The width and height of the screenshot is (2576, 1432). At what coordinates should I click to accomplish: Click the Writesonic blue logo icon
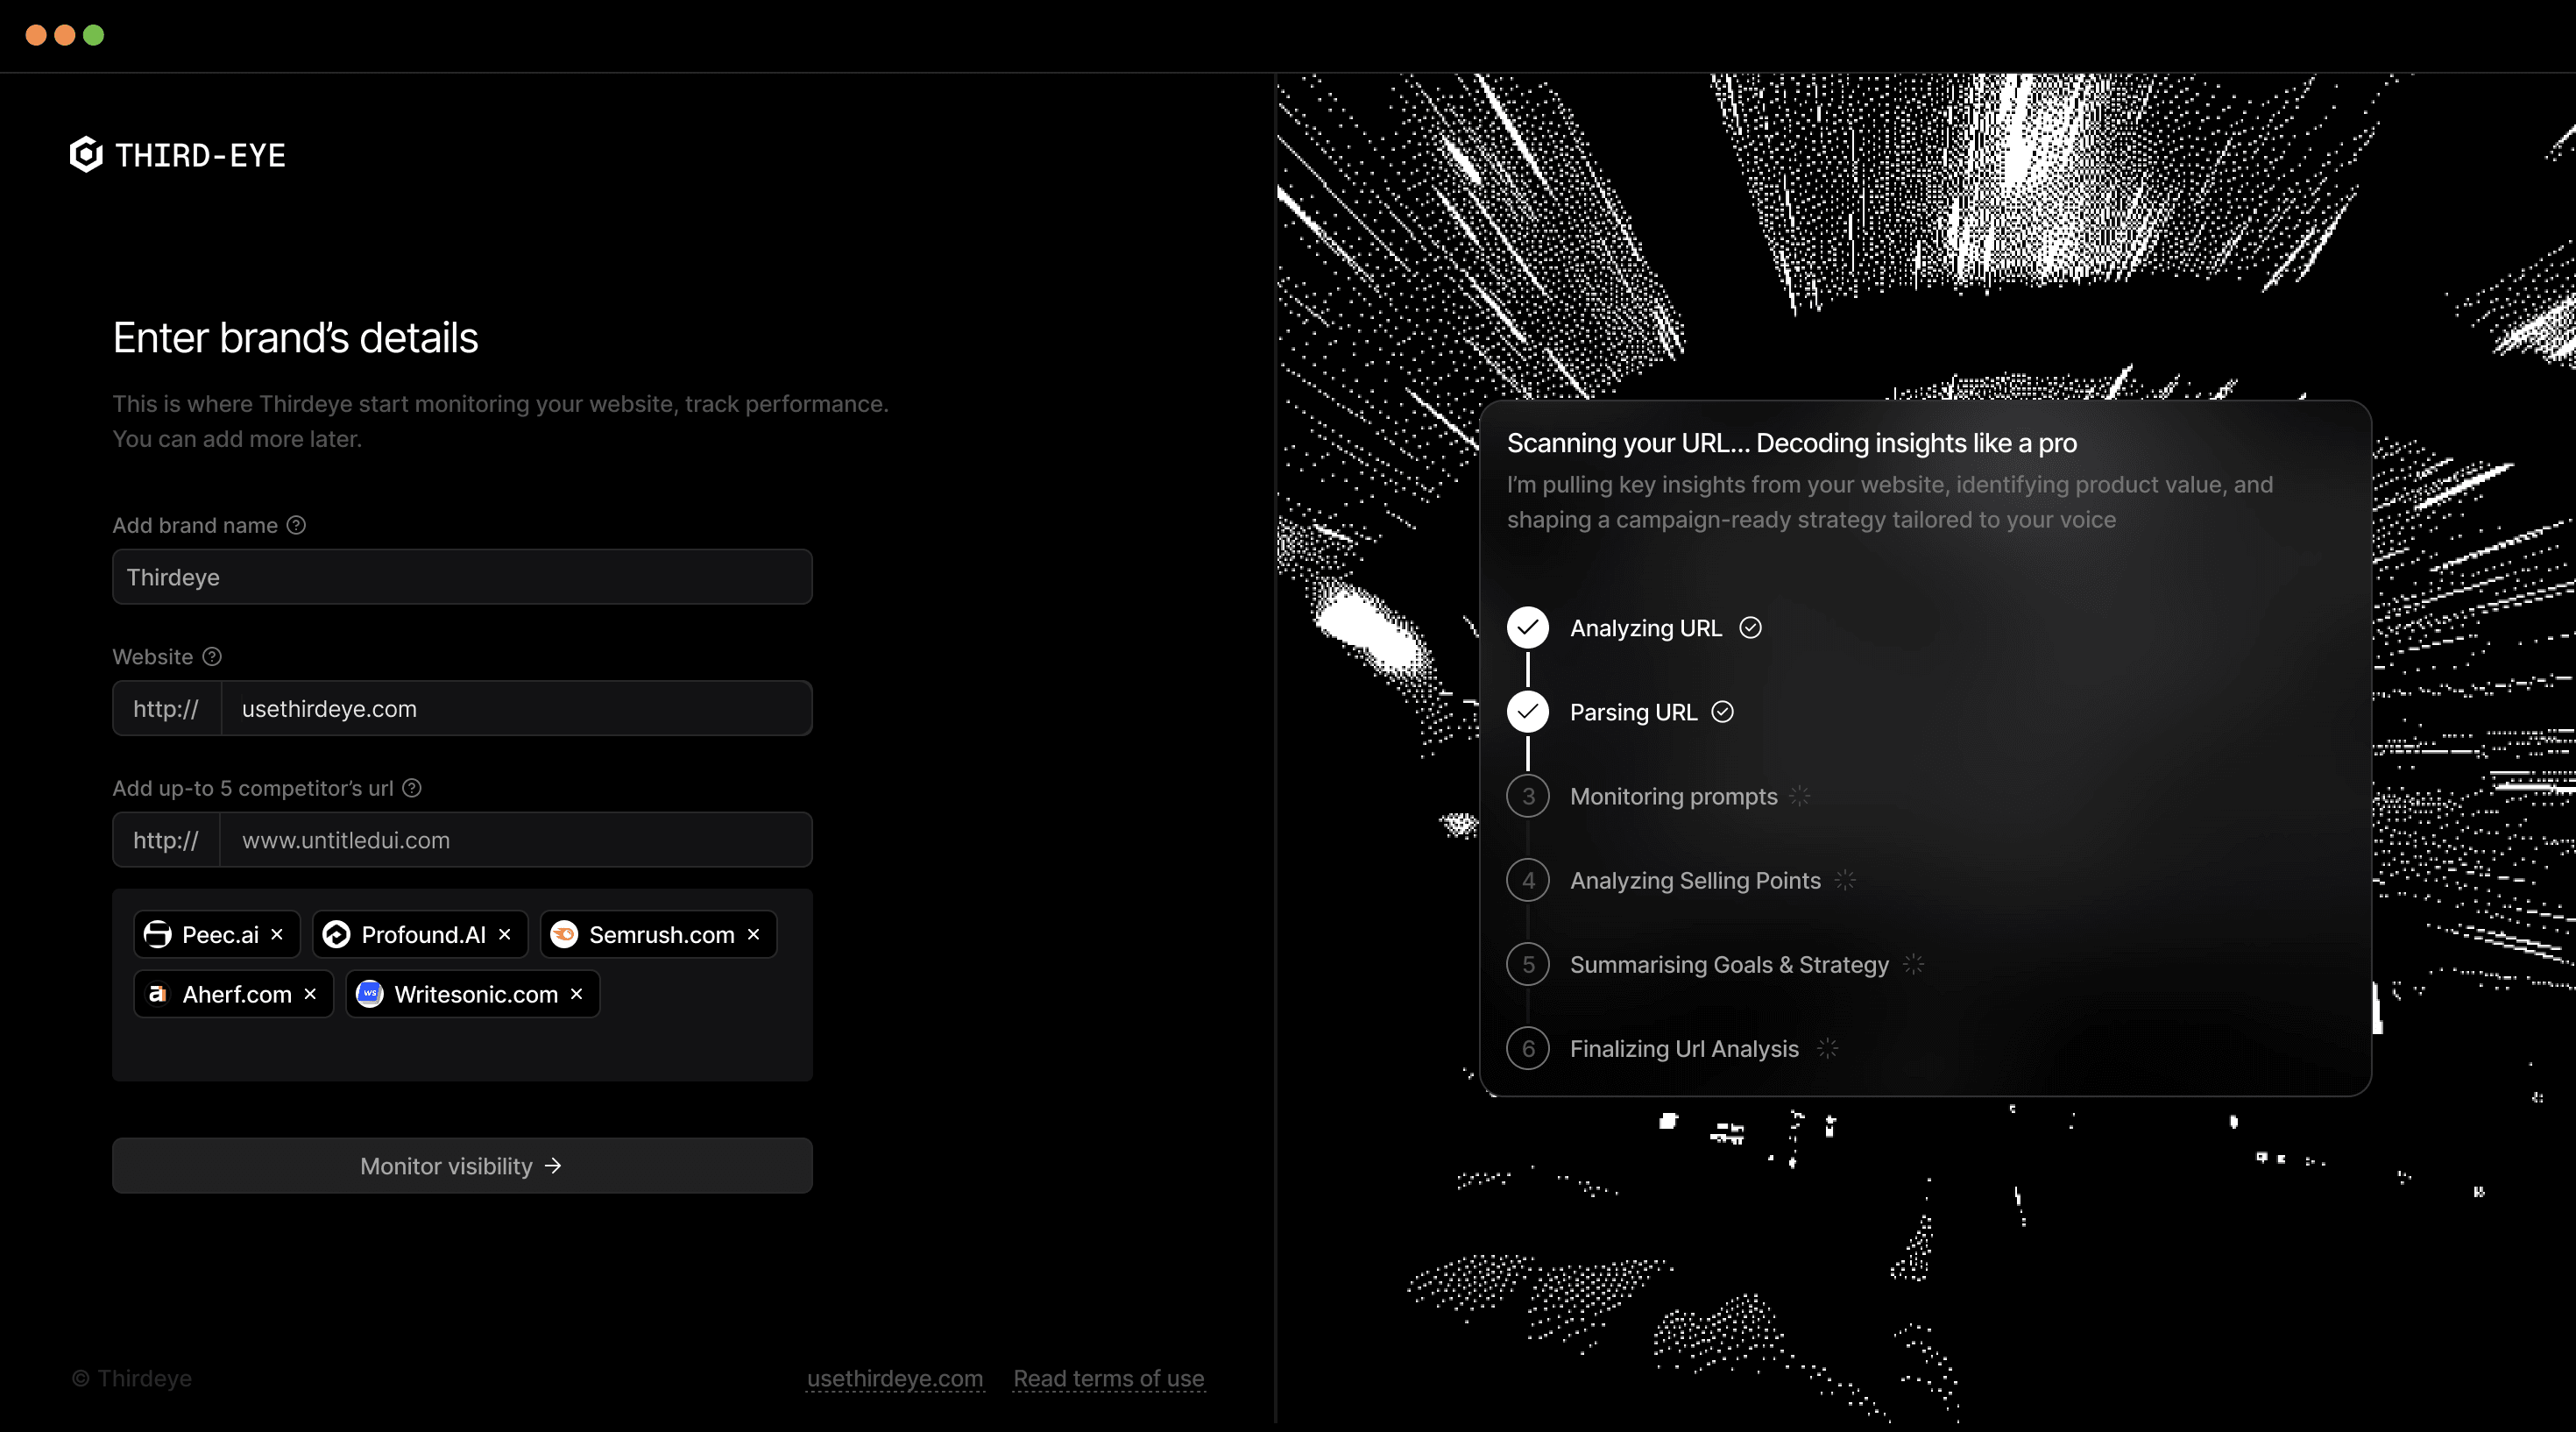click(x=369, y=994)
